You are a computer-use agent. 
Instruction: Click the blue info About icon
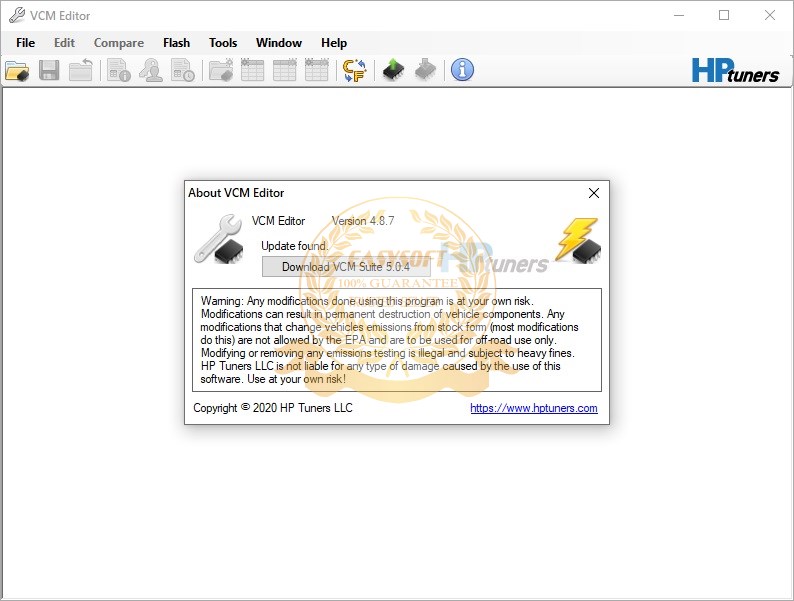462,70
